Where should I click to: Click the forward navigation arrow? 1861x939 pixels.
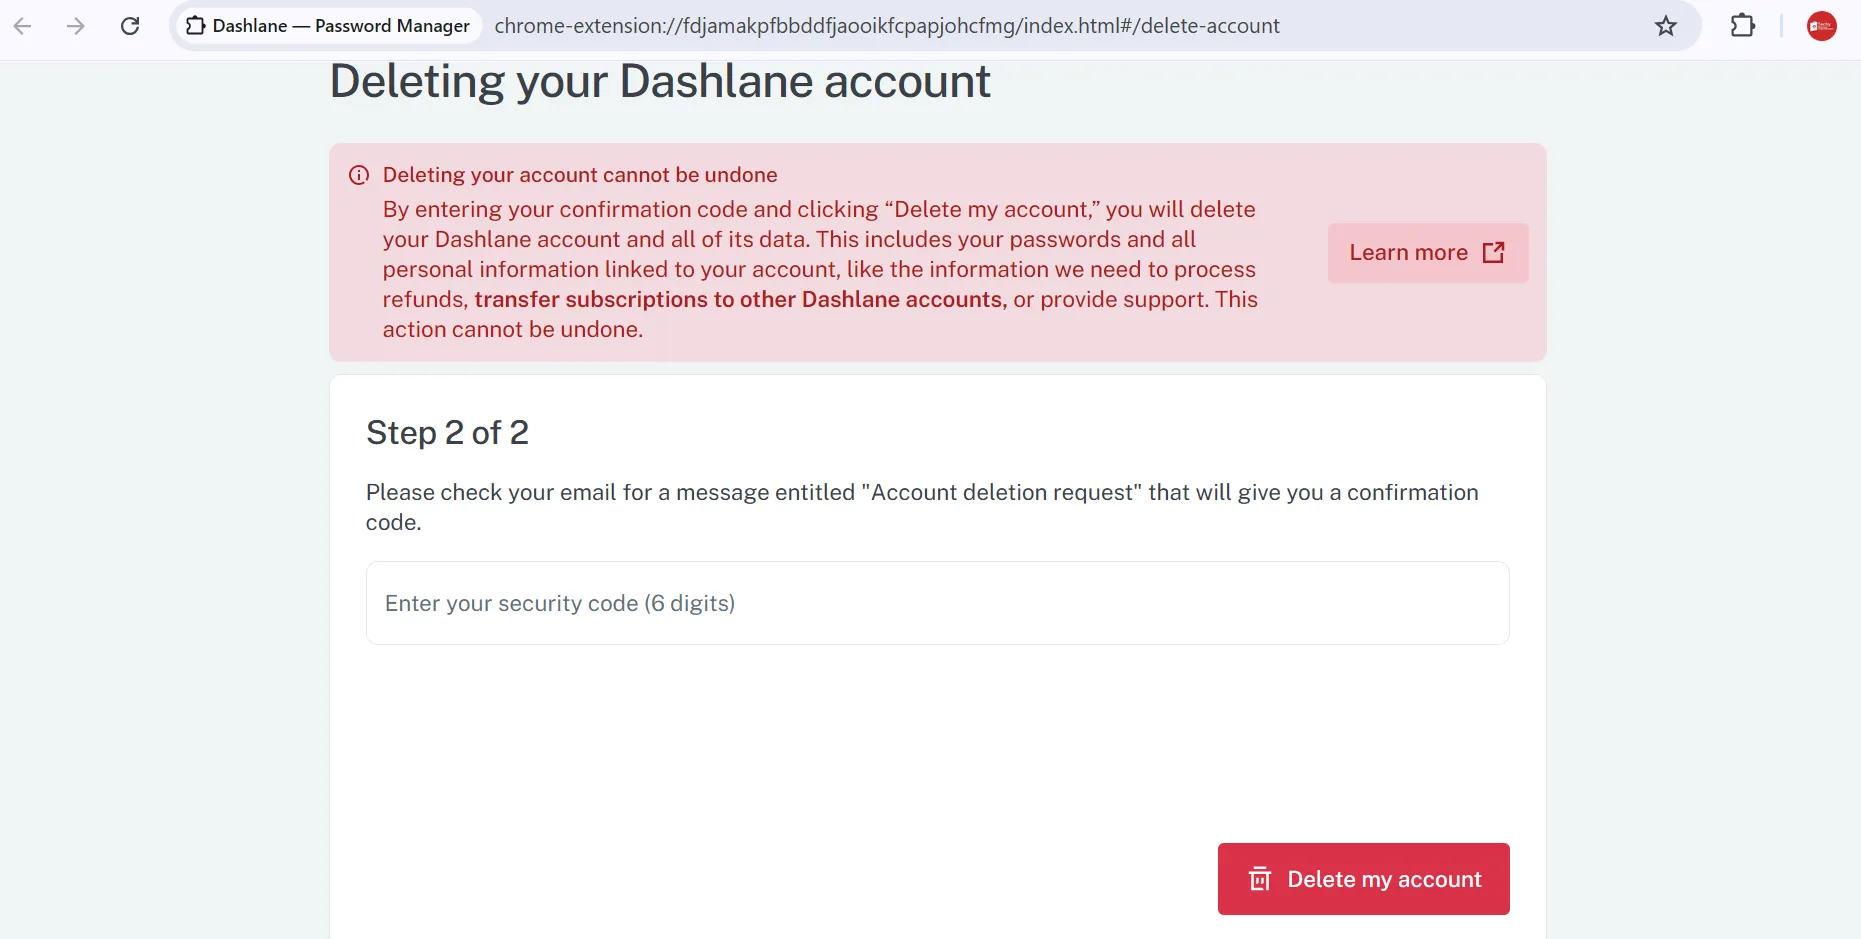76,26
